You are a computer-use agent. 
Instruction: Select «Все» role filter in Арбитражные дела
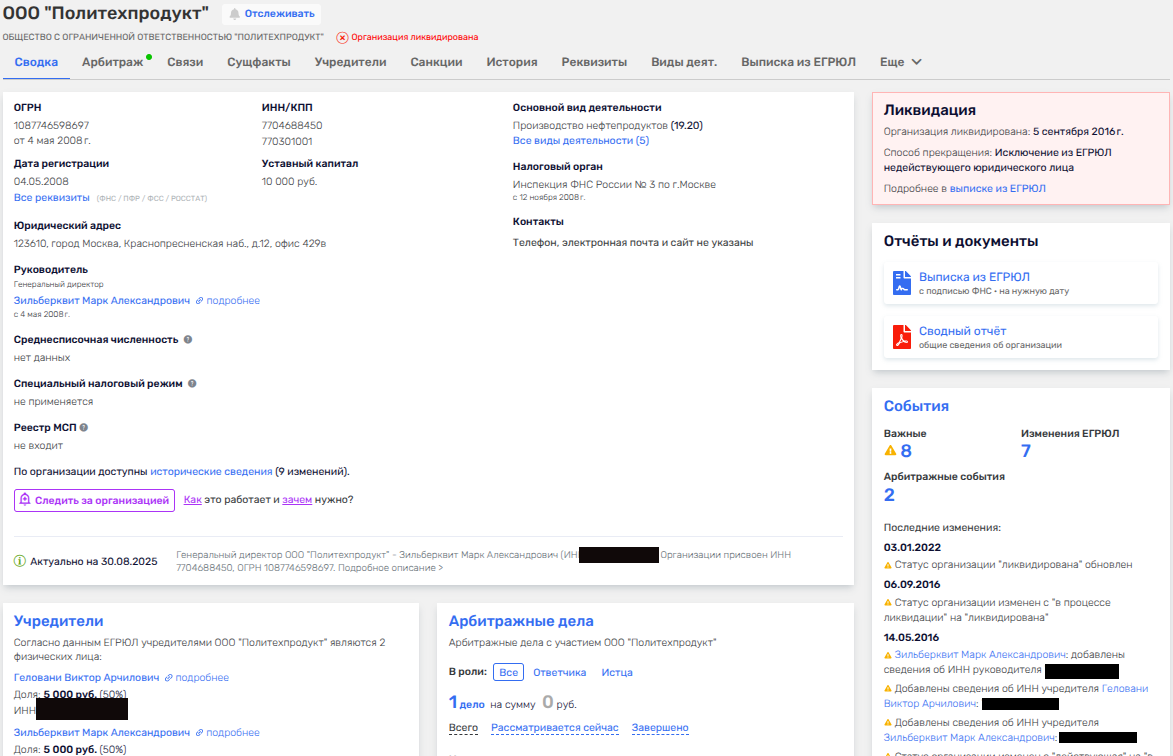(x=508, y=672)
